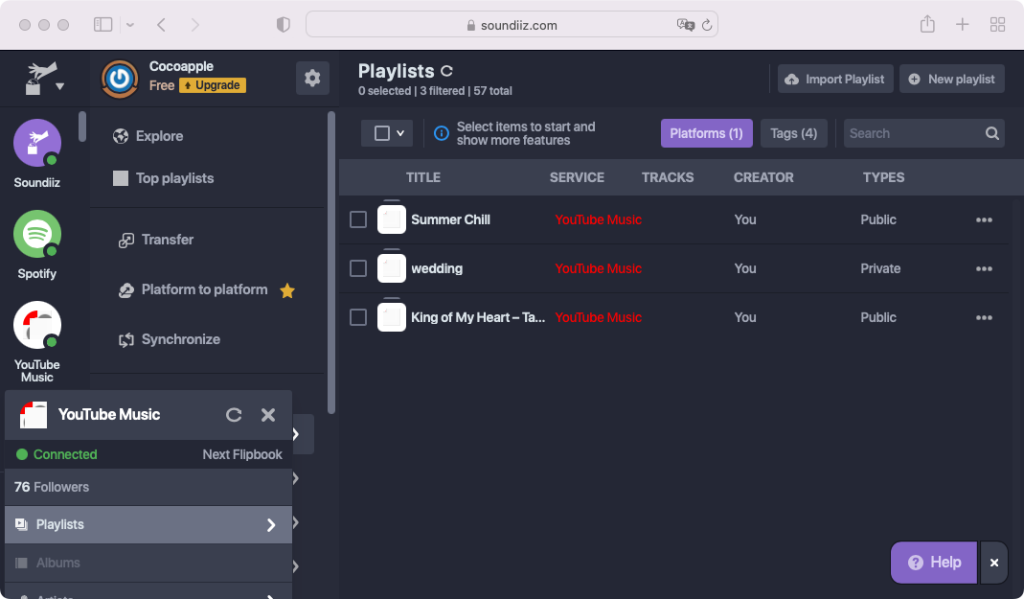Check the Summer Chill playlist checkbox
This screenshot has height=599, width=1024.
tap(358, 220)
